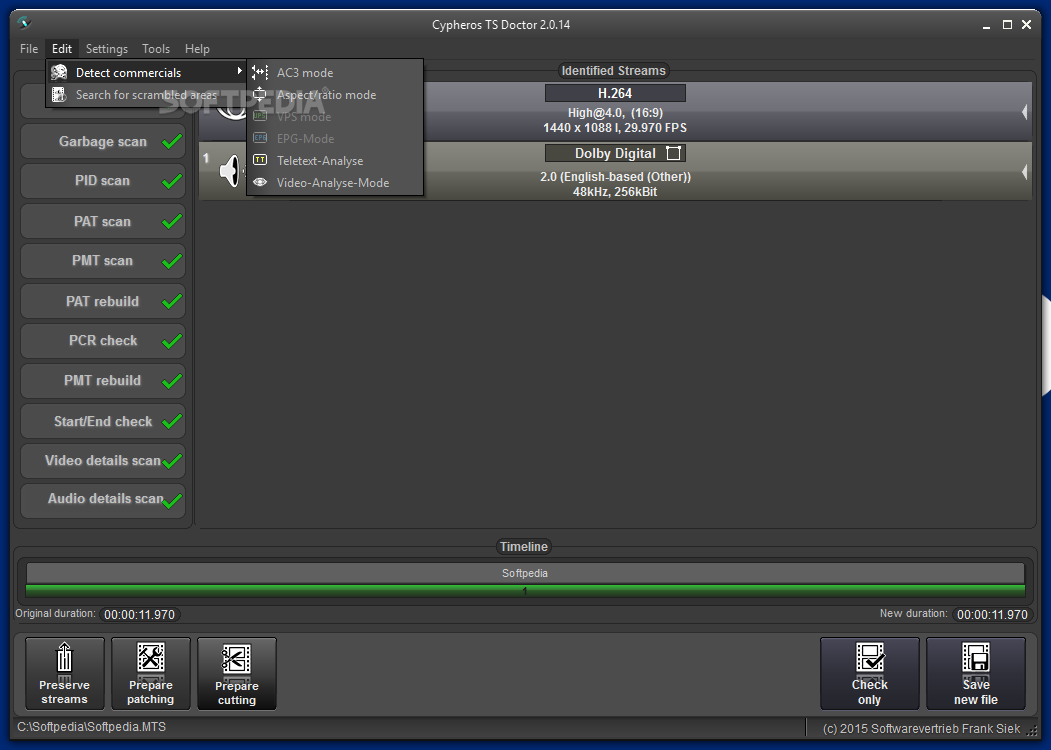Click the Check only button
The image size is (1051, 750).
tap(869, 674)
